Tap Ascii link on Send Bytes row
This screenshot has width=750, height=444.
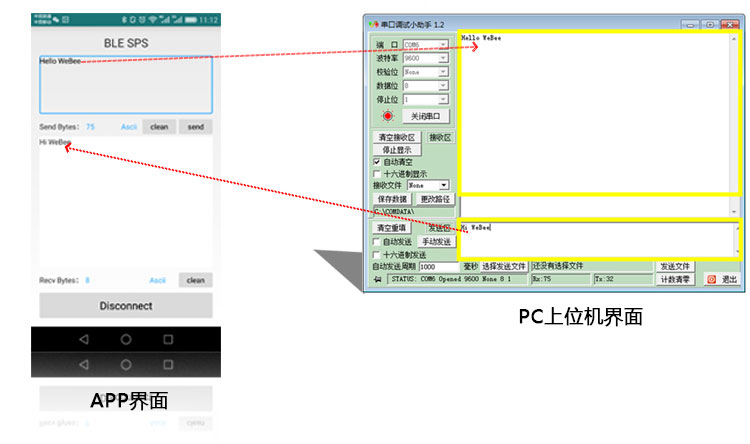129,127
